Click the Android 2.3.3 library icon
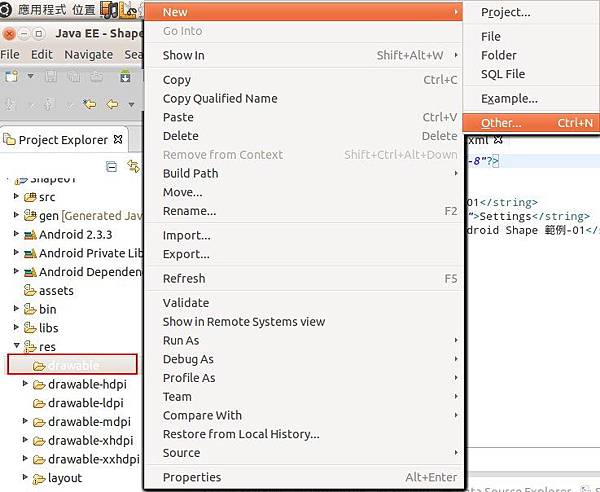This screenshot has height=492, width=600. pyautogui.click(x=30, y=235)
